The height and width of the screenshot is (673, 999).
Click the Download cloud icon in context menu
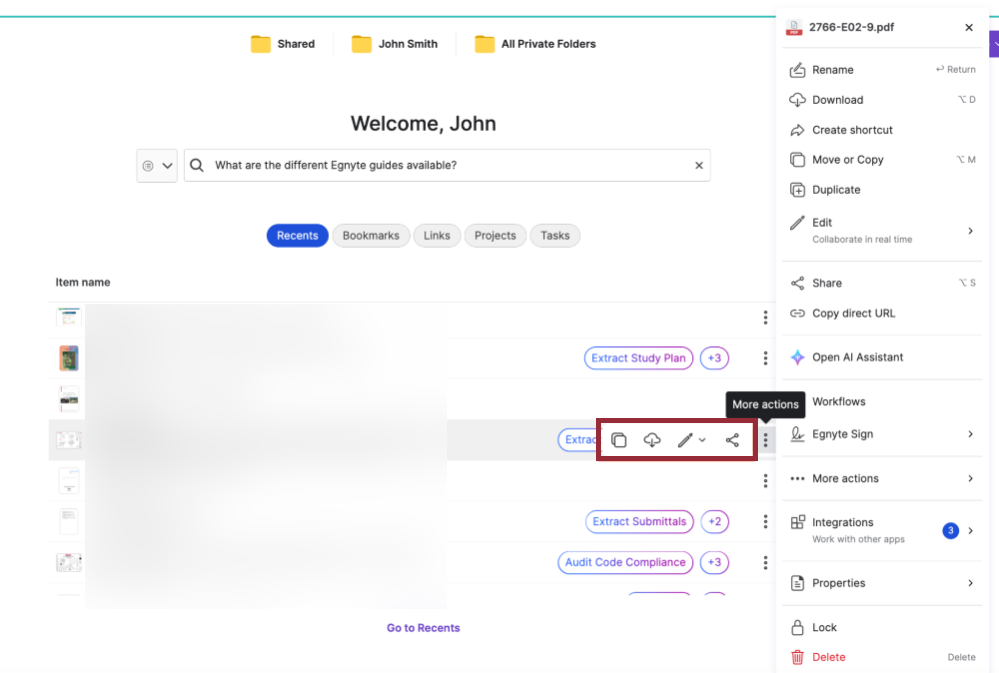[x=797, y=99]
